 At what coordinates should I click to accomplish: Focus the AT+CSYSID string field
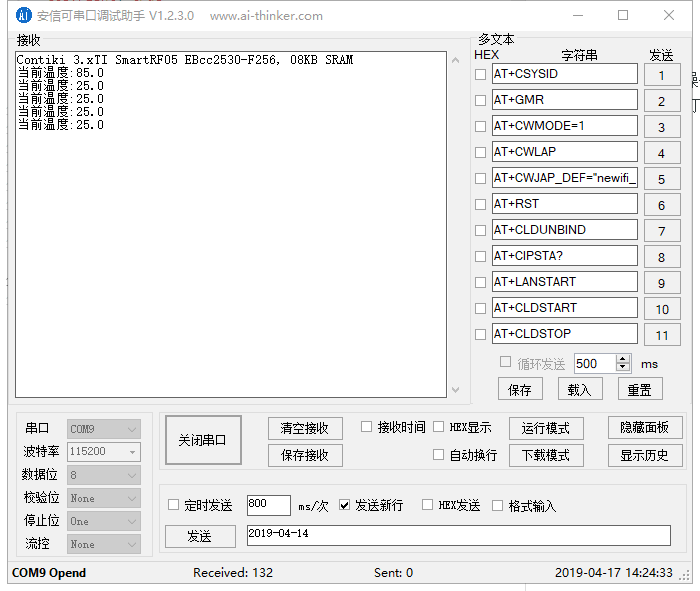tap(565, 74)
